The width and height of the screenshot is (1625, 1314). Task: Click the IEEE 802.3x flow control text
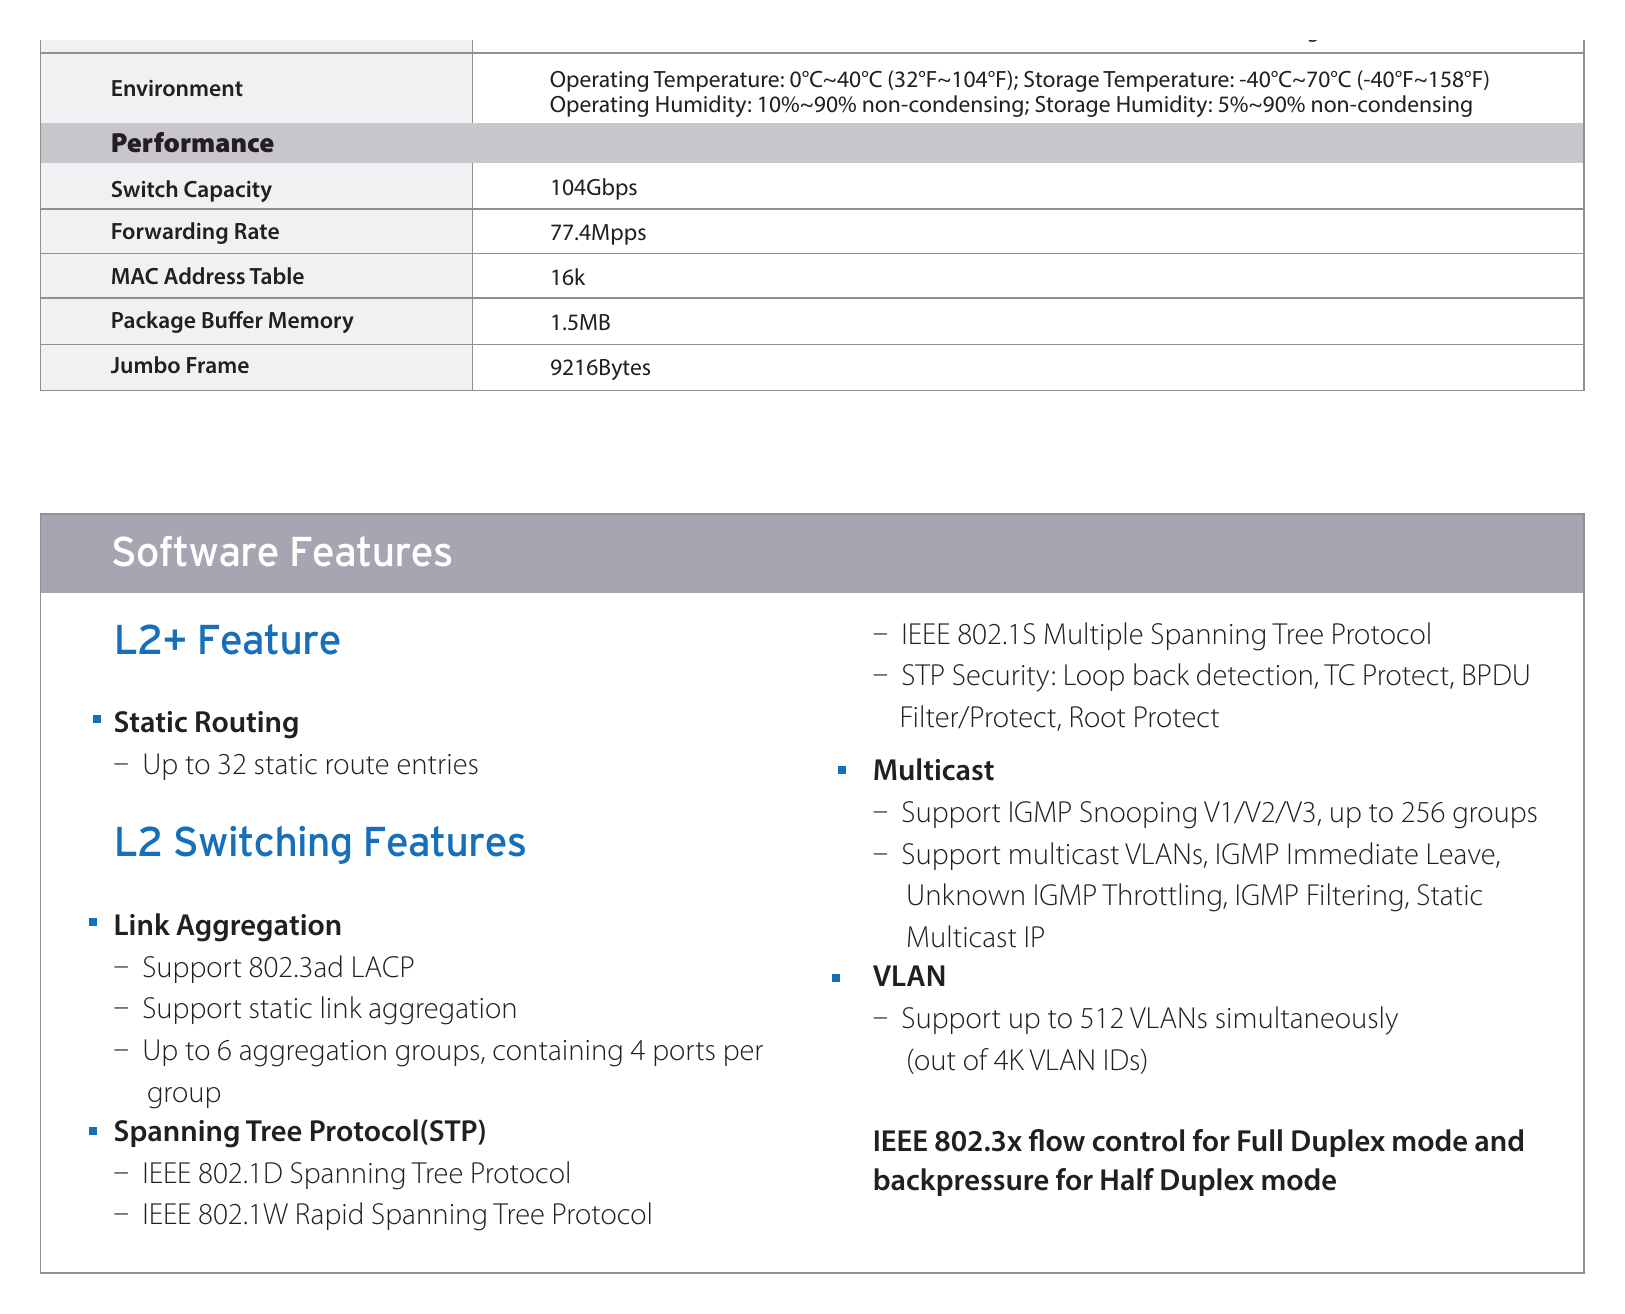coord(1198,1160)
